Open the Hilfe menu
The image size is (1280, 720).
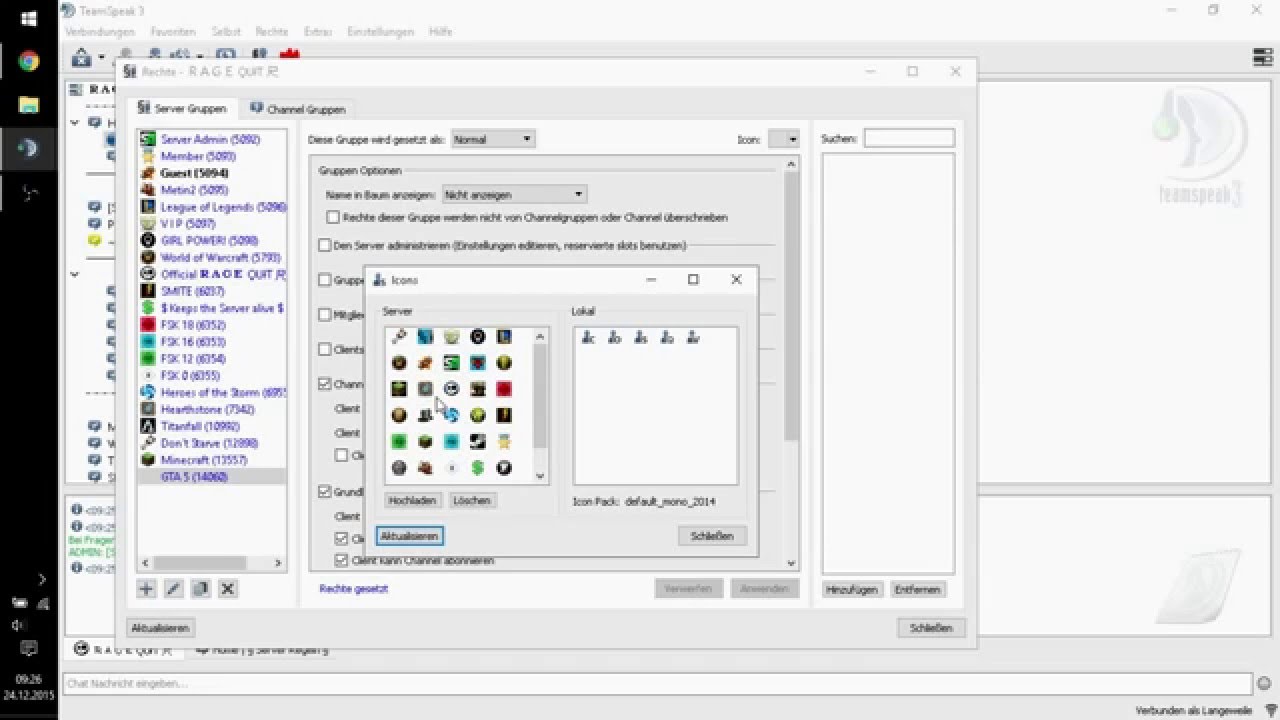pyautogui.click(x=441, y=32)
